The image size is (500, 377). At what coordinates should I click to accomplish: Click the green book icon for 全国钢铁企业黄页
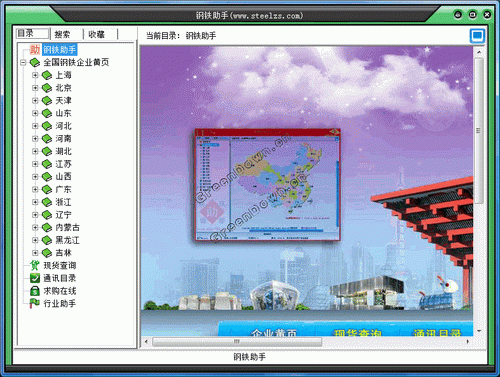tap(35, 62)
